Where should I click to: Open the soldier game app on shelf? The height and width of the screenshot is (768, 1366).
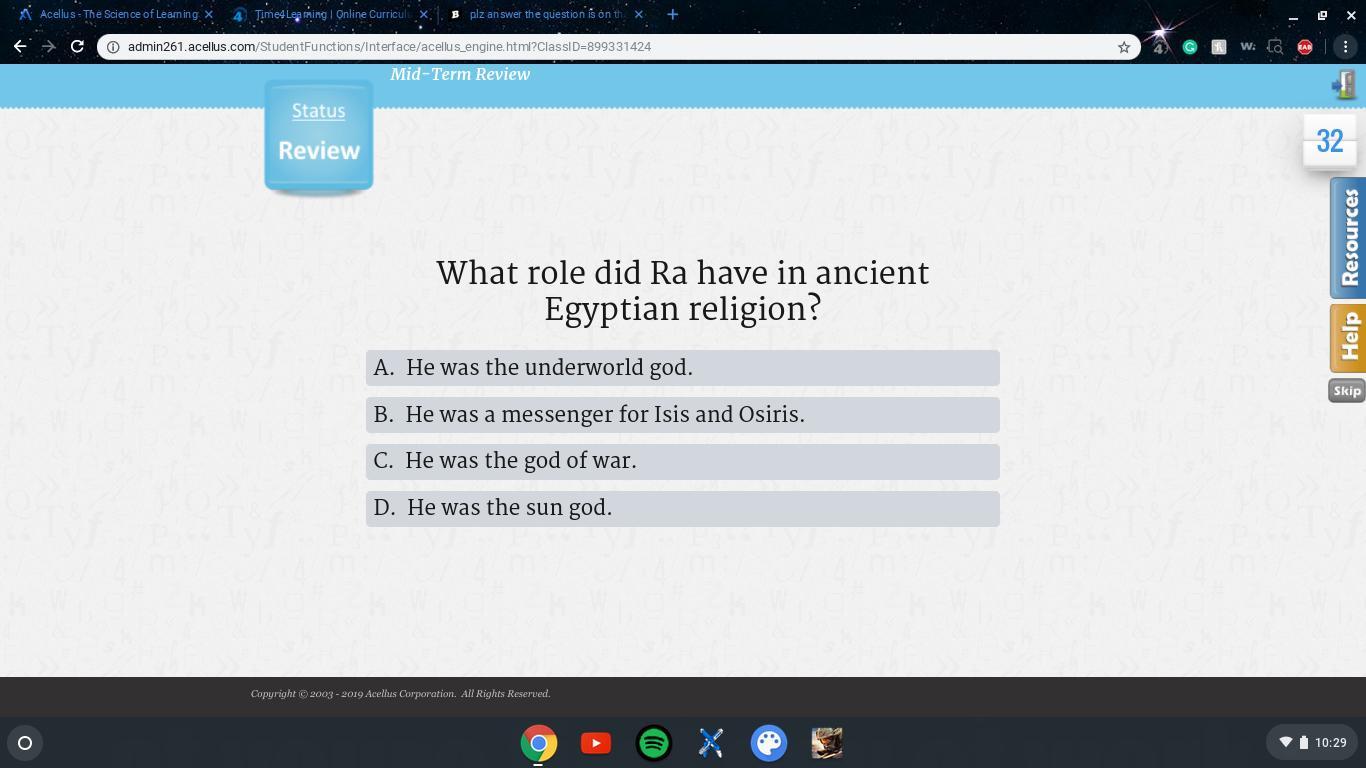tap(827, 743)
